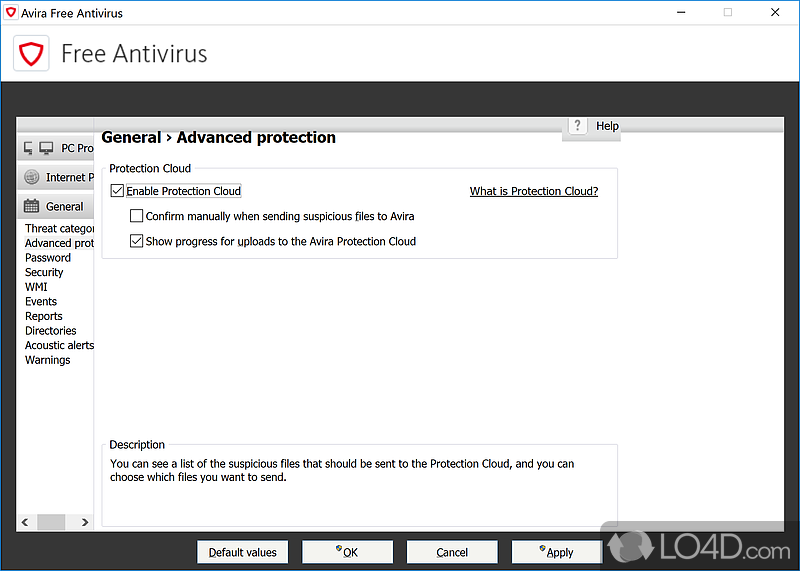This screenshot has width=800, height=571.
Task: Select Warnings in sidebar
Action: tap(47, 360)
